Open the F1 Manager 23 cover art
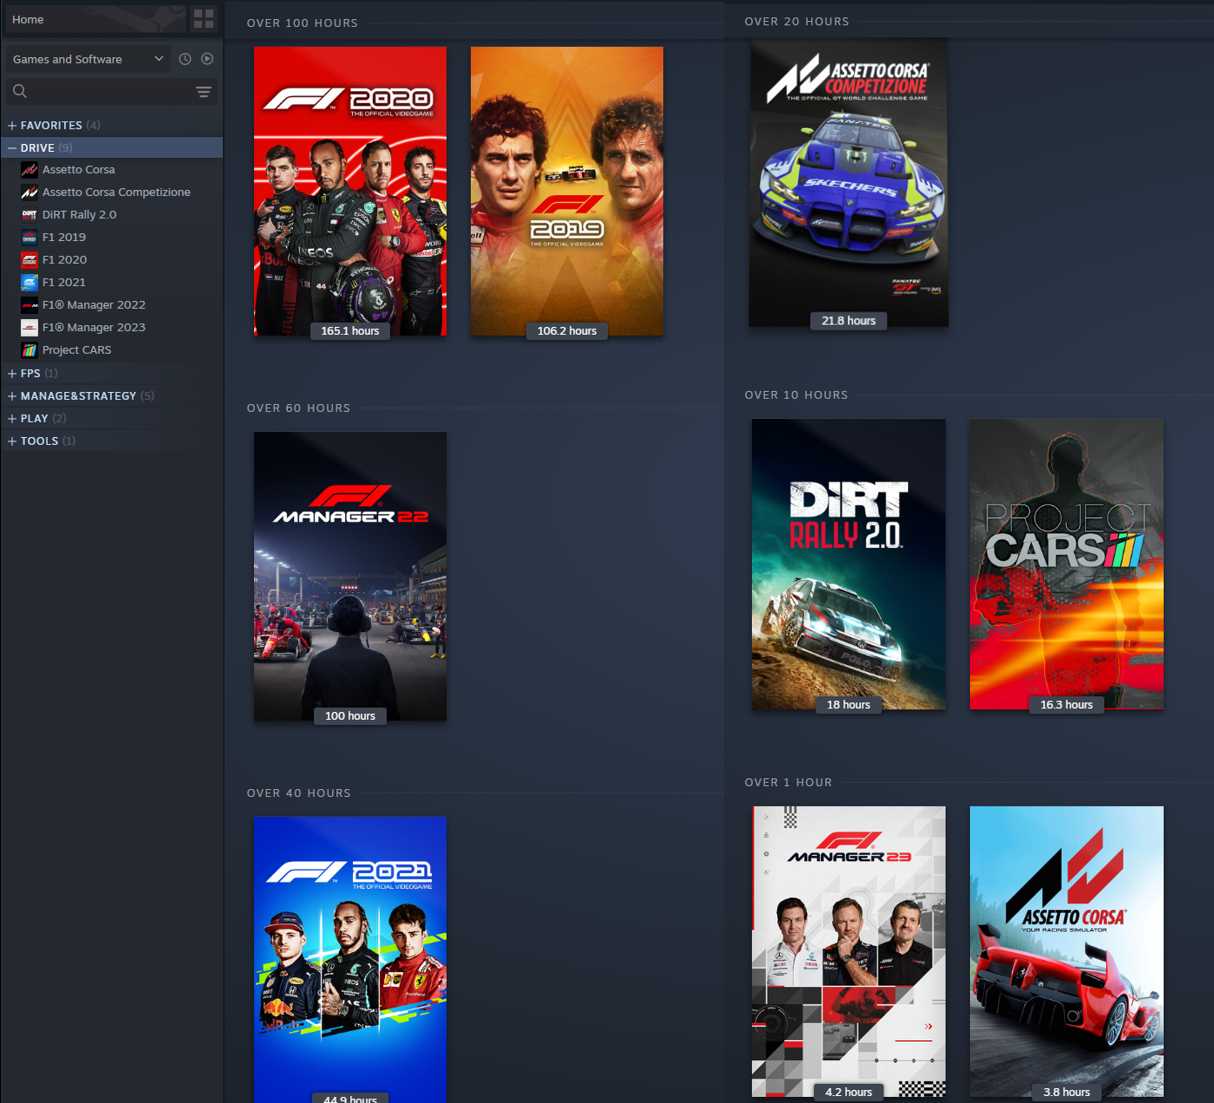 (x=849, y=952)
